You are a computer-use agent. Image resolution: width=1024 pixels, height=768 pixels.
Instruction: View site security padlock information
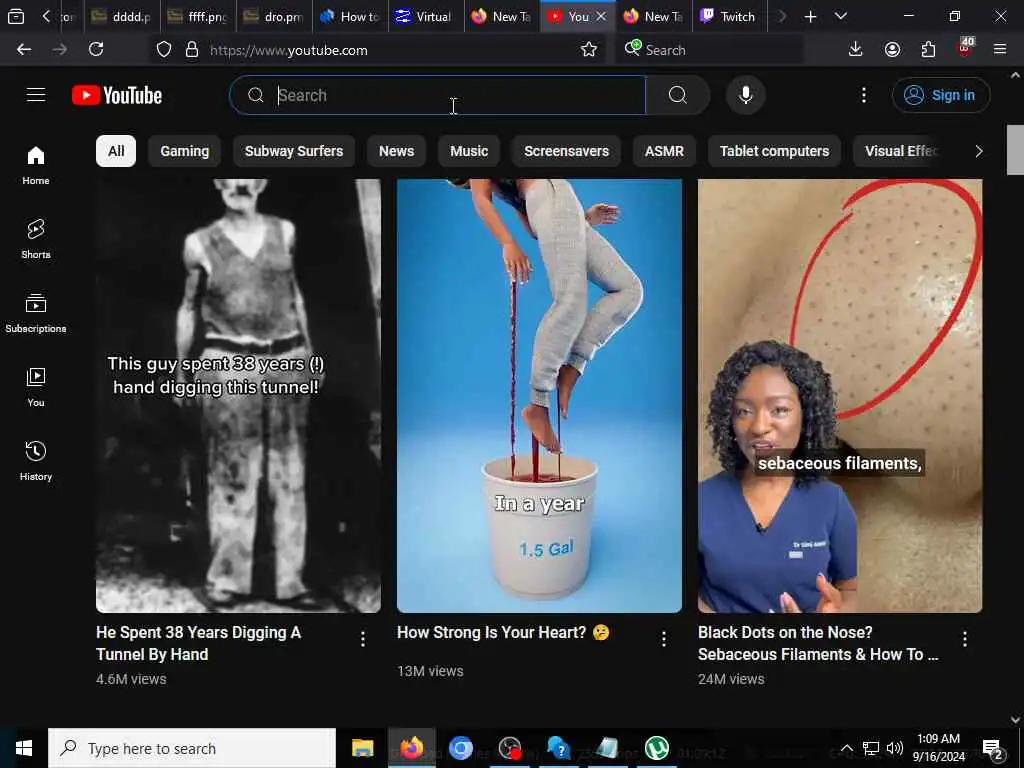(192, 50)
